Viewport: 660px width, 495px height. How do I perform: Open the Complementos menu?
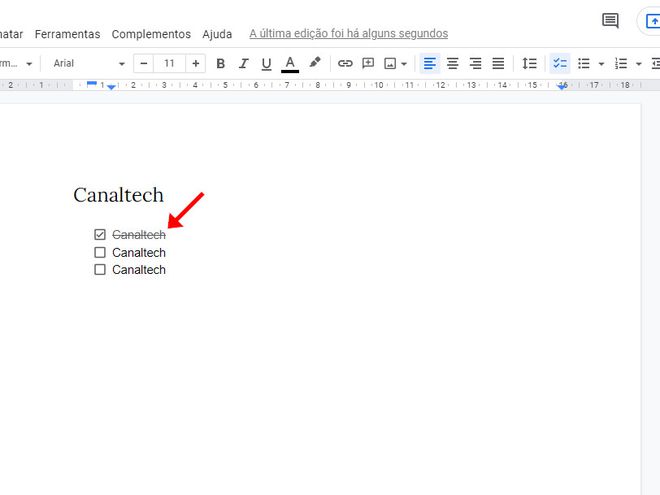tap(151, 34)
